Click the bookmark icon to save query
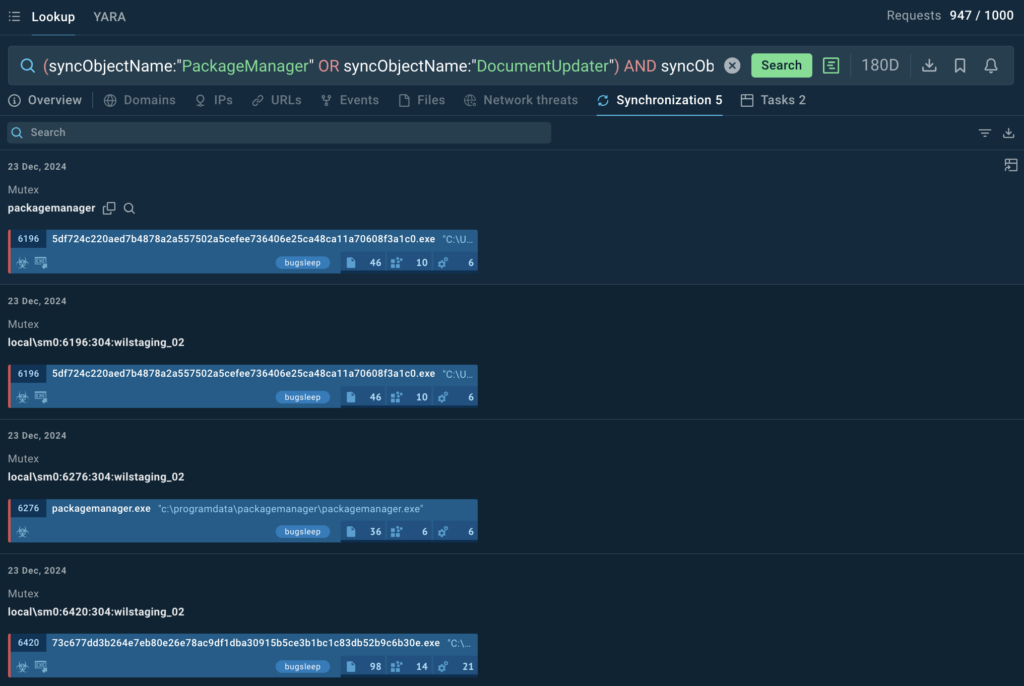The image size is (1024, 686). click(x=960, y=65)
